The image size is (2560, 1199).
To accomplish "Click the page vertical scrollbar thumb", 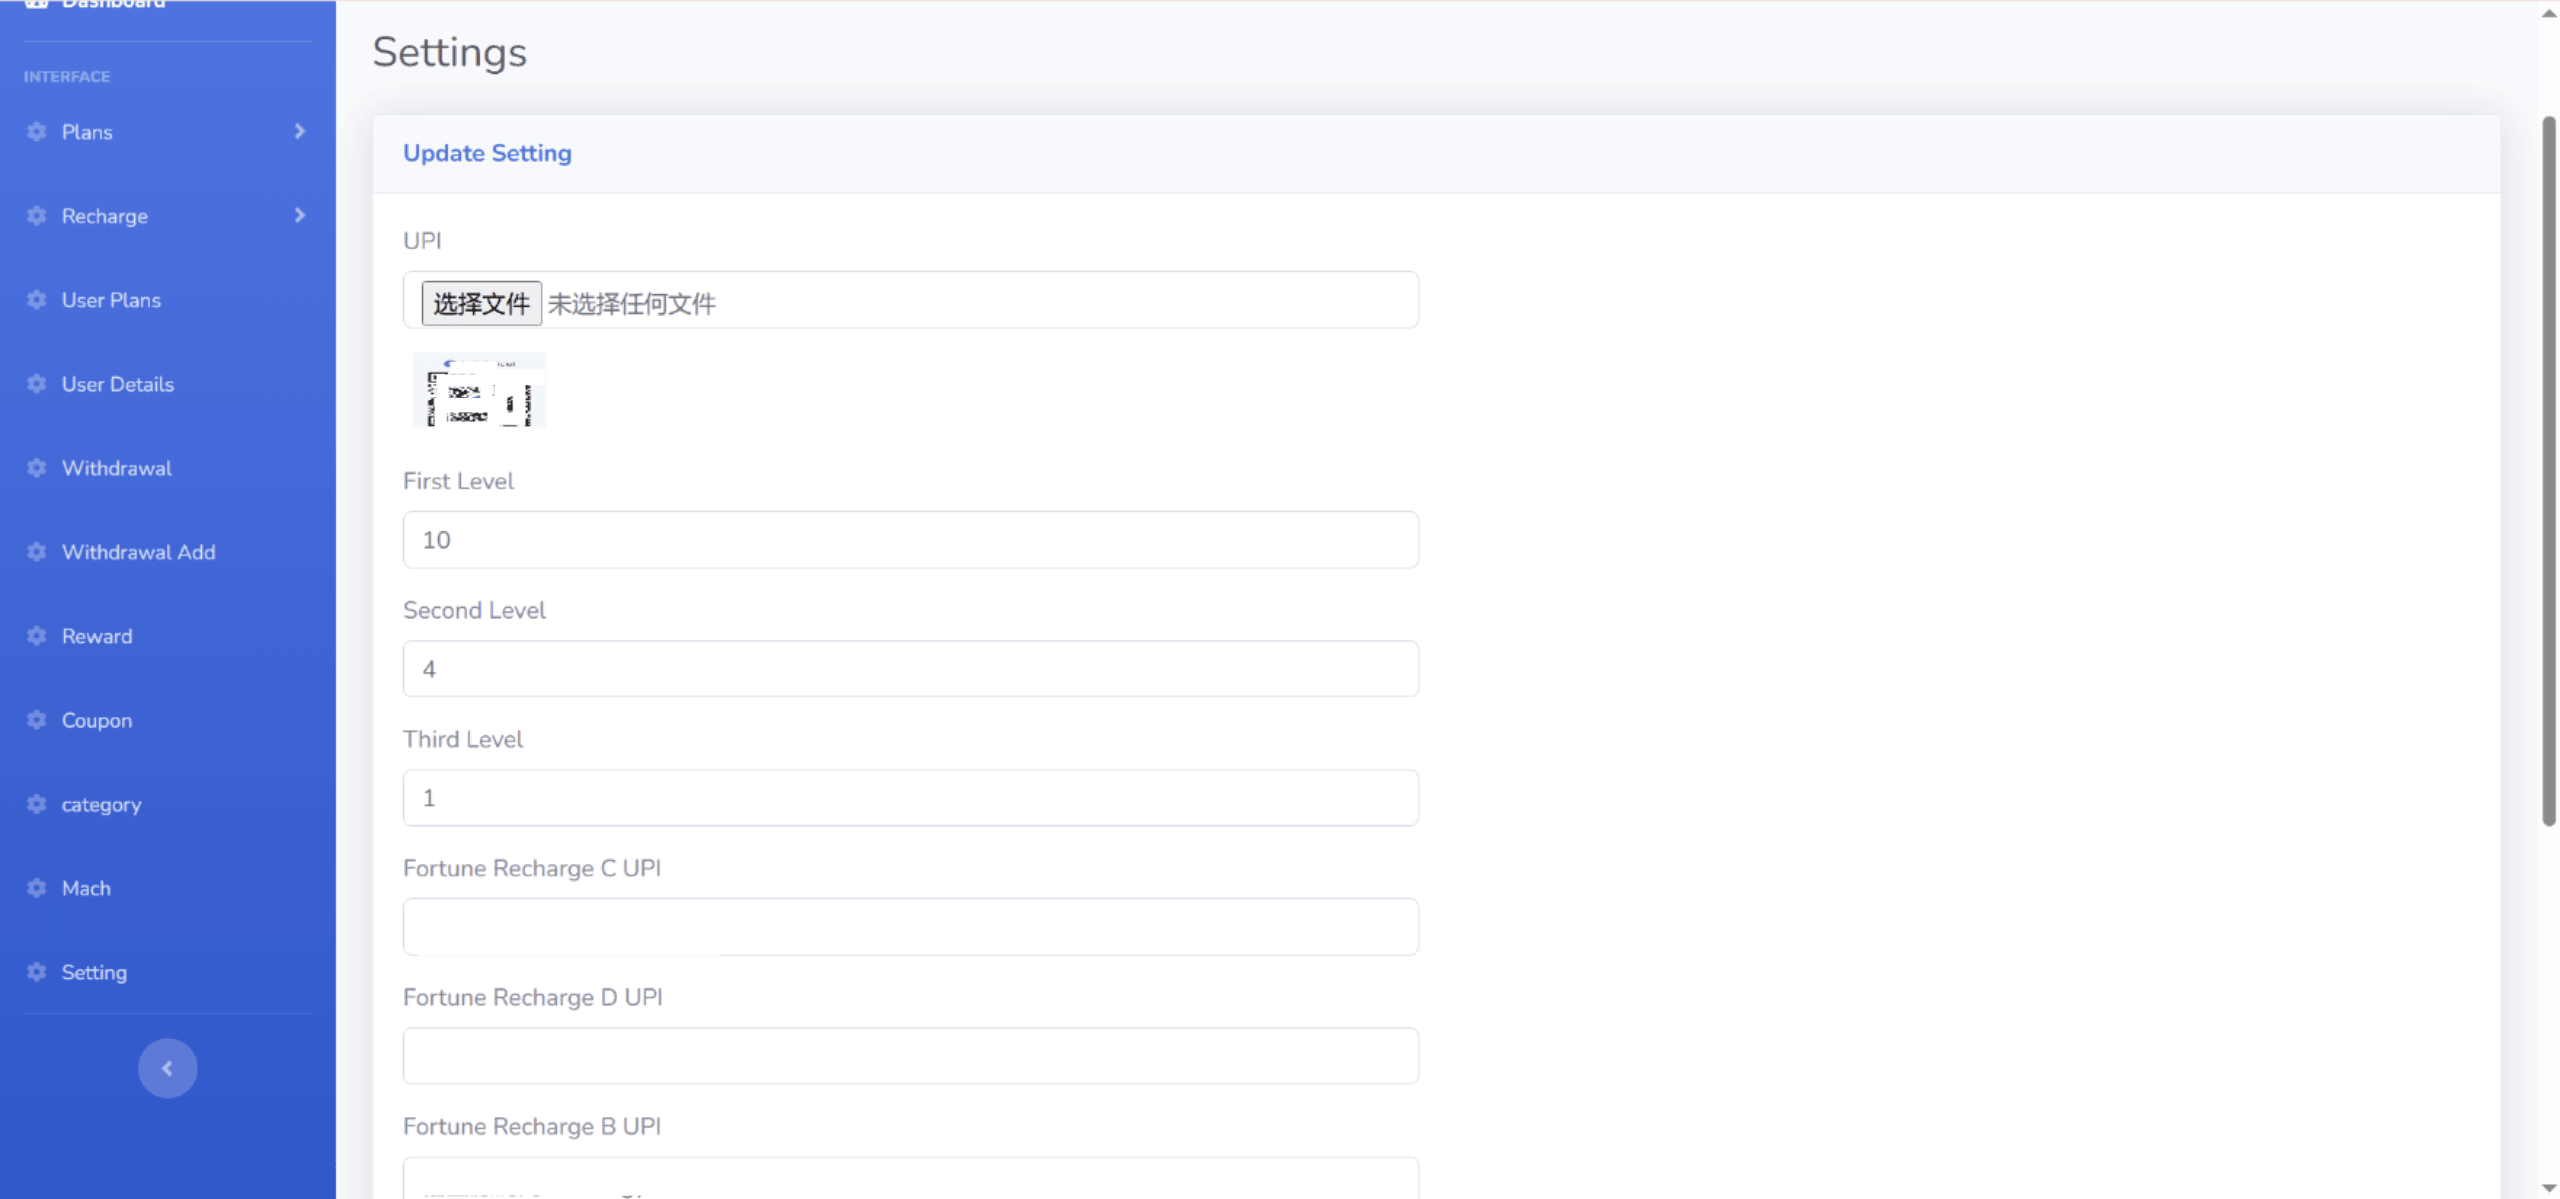I will pos(2548,470).
